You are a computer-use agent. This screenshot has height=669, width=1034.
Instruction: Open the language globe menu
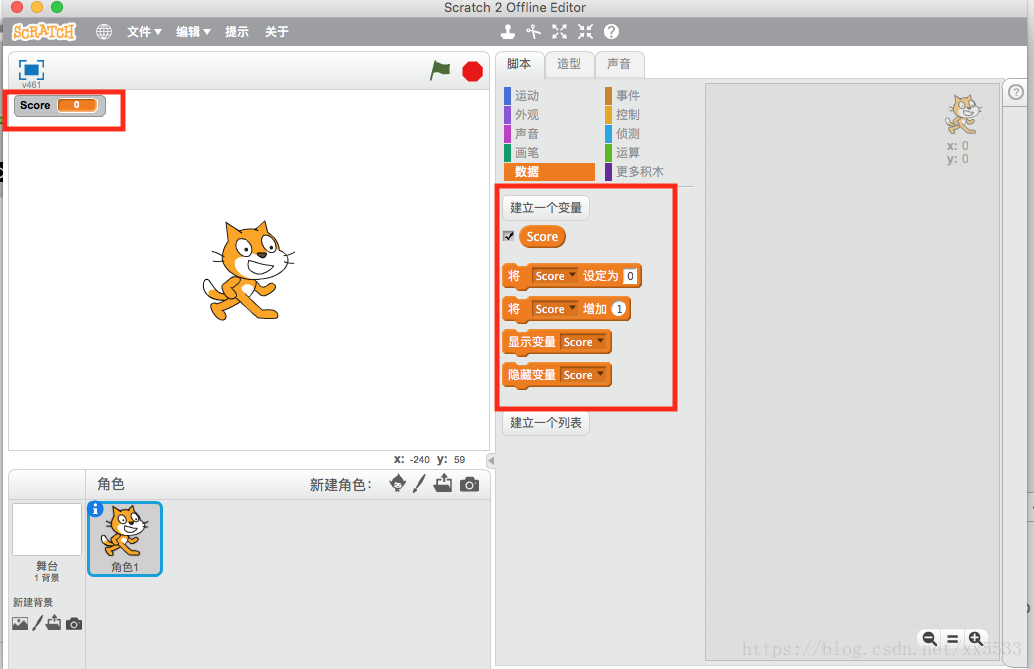coord(104,32)
